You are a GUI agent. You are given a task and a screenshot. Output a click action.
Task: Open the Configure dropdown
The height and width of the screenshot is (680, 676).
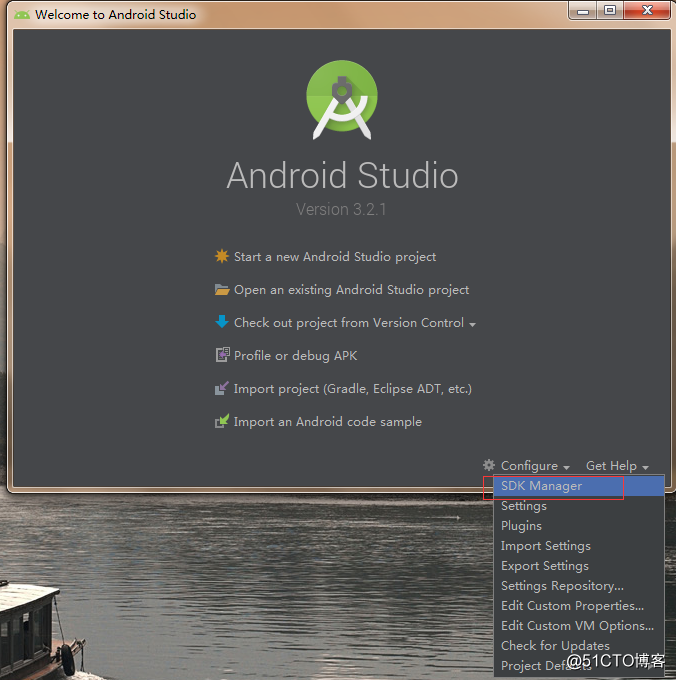tap(535, 466)
